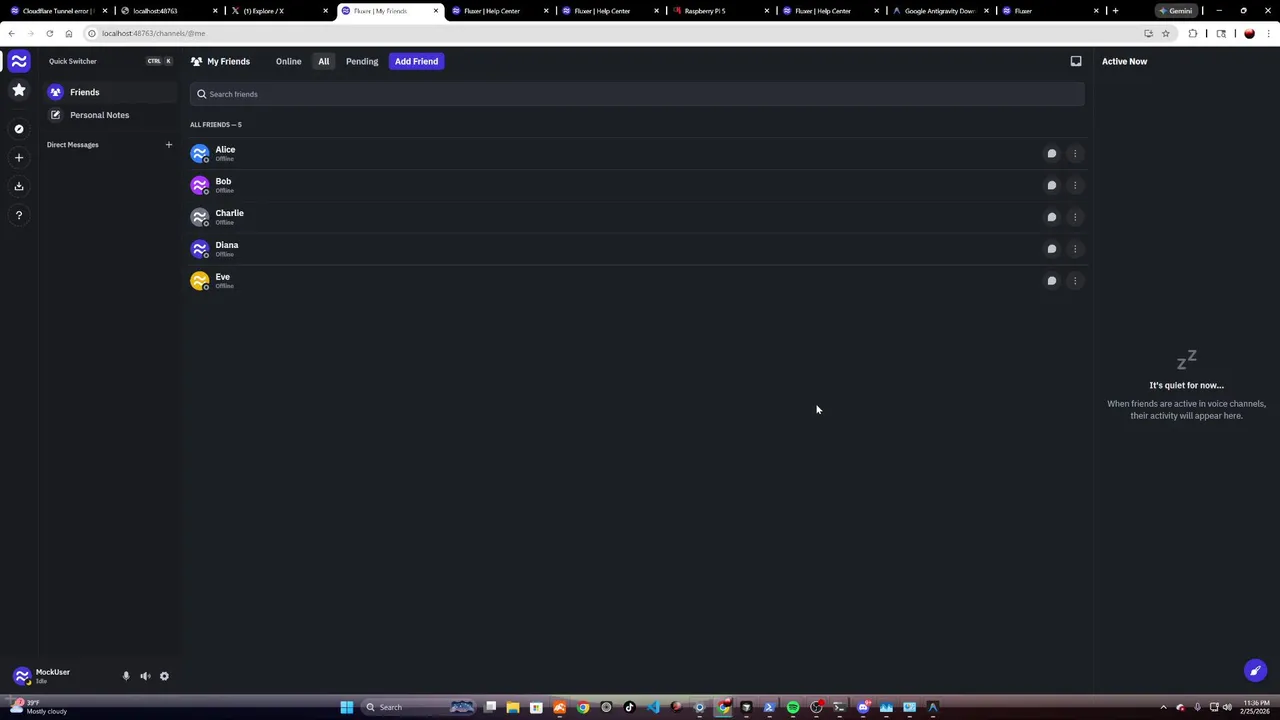Switch to the Online friends tab
This screenshot has width=1280, height=720.
pyautogui.click(x=288, y=61)
